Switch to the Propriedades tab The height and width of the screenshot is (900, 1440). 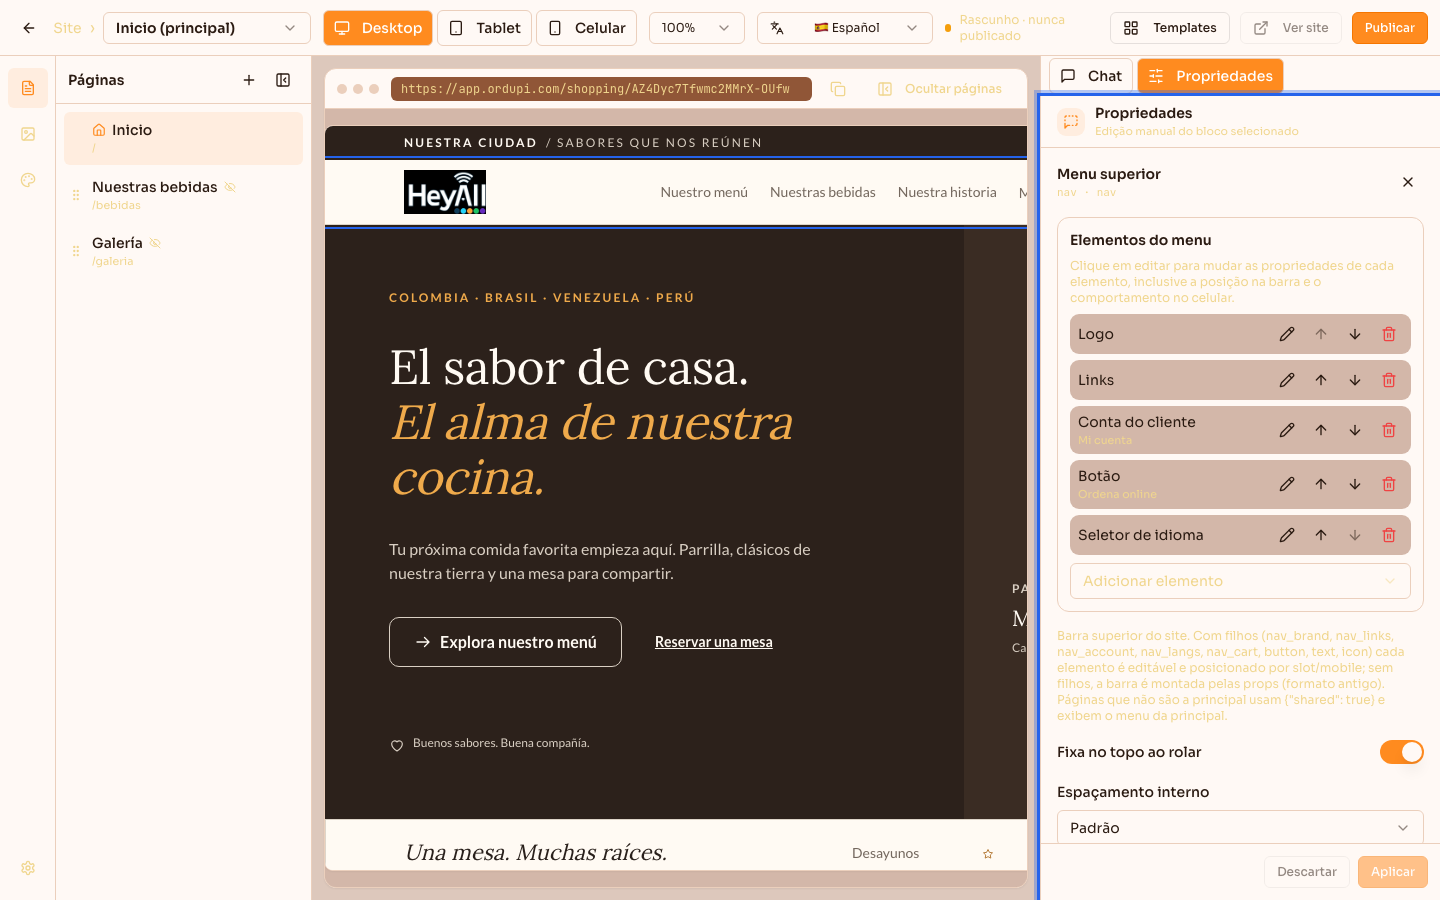tap(1210, 76)
